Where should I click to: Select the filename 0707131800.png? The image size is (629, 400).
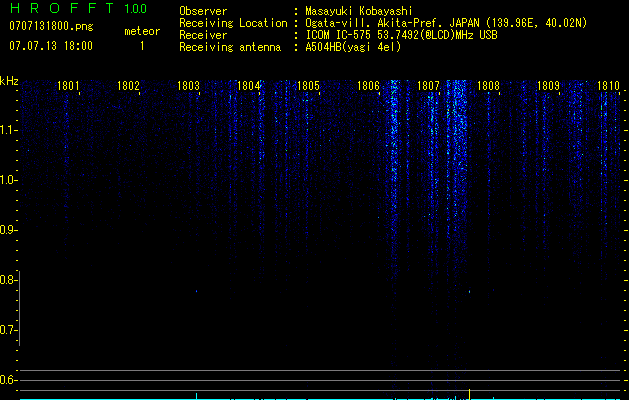(51, 26)
